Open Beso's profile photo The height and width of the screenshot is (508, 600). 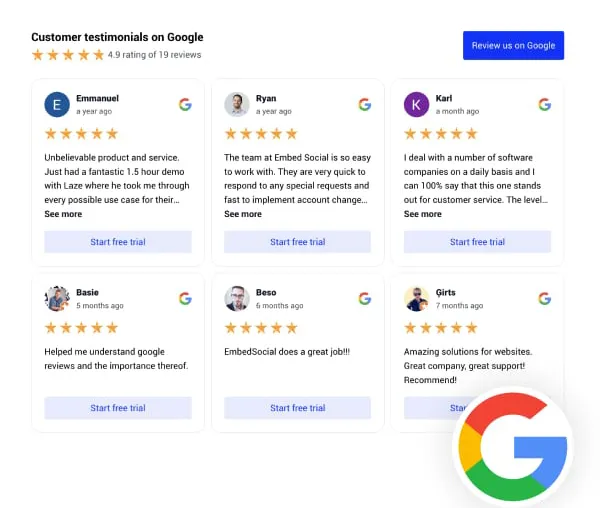point(237,298)
